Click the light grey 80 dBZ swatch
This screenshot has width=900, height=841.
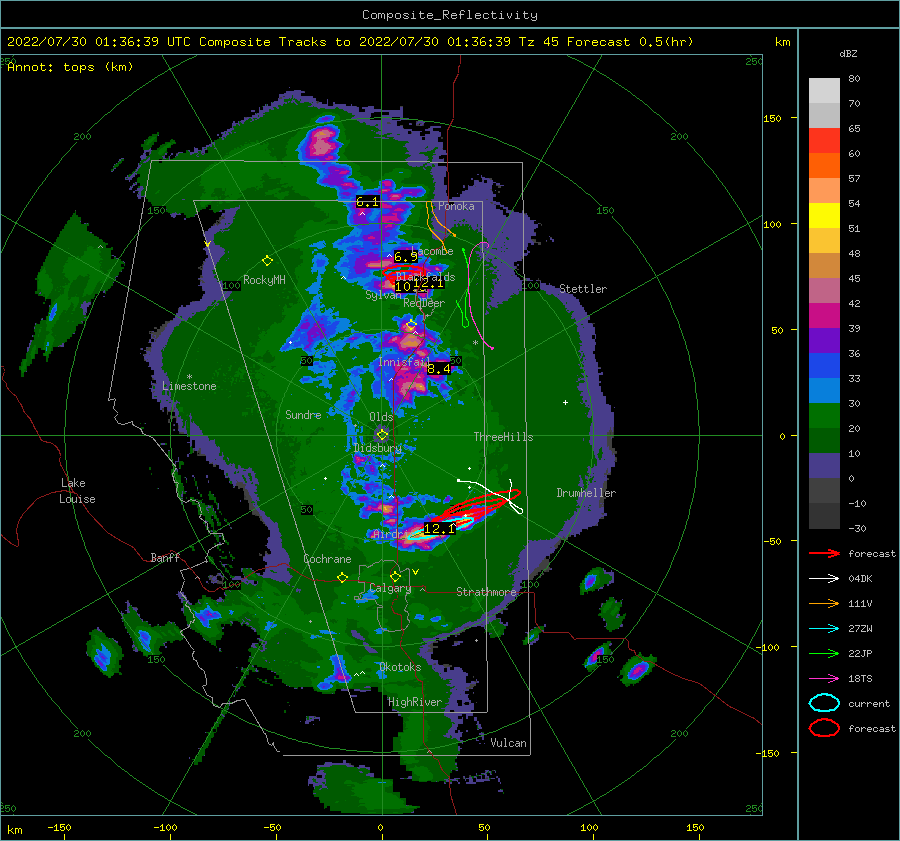pos(824,90)
